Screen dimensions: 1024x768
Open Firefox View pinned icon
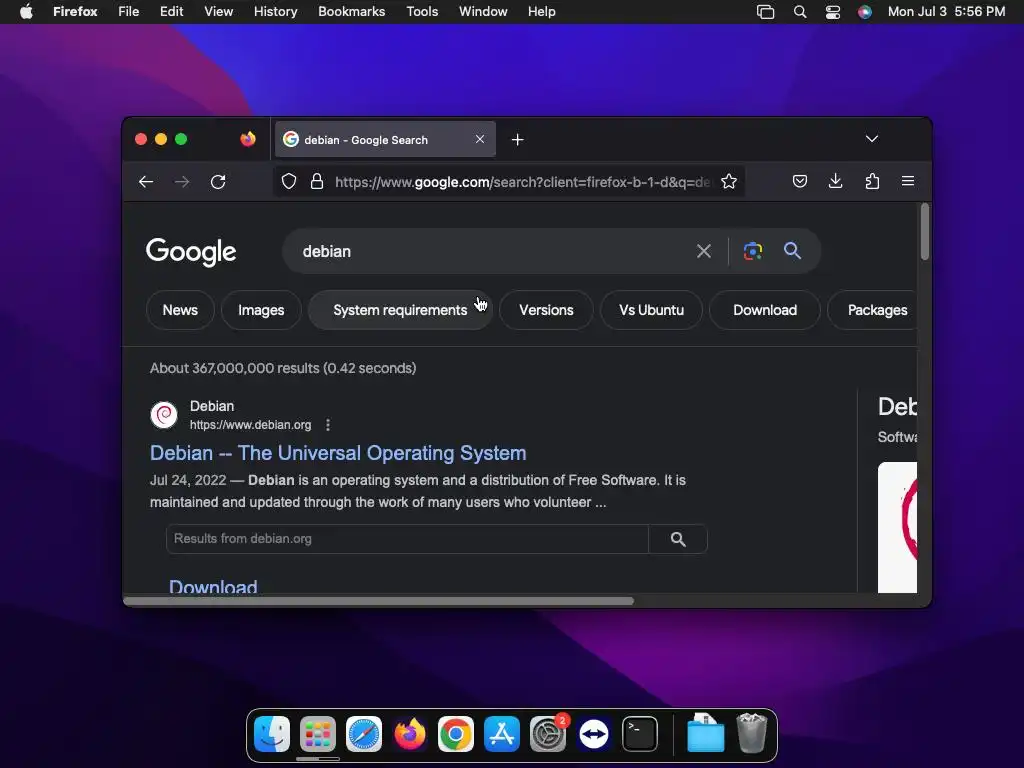point(248,139)
